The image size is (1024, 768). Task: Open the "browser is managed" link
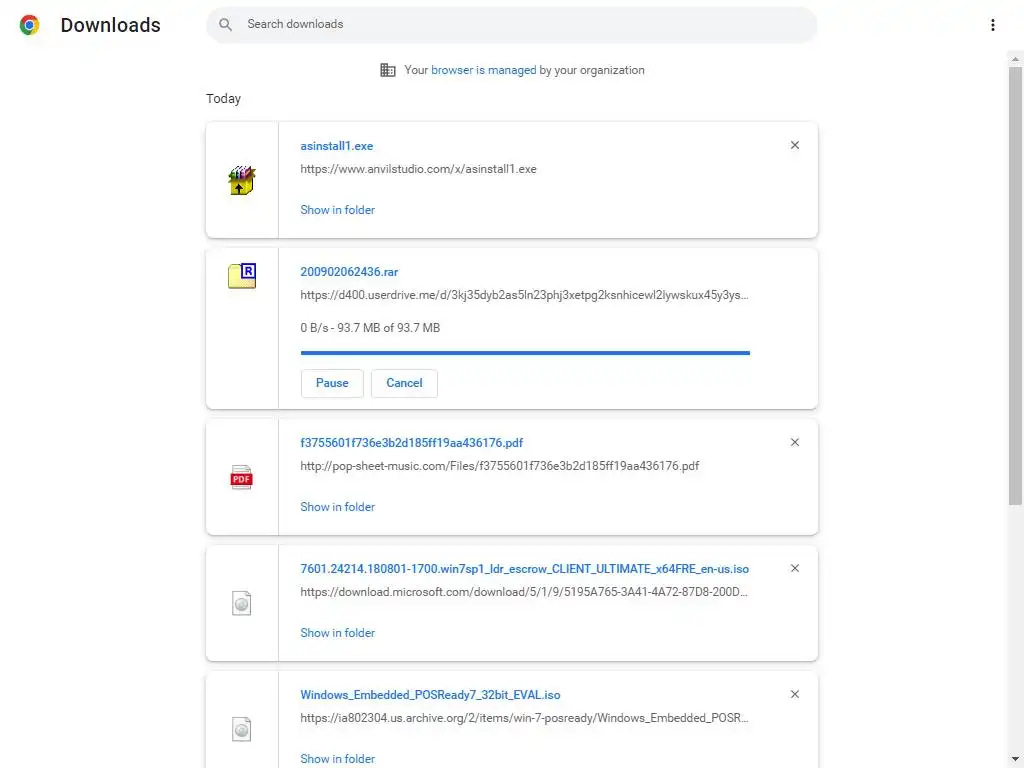483,70
